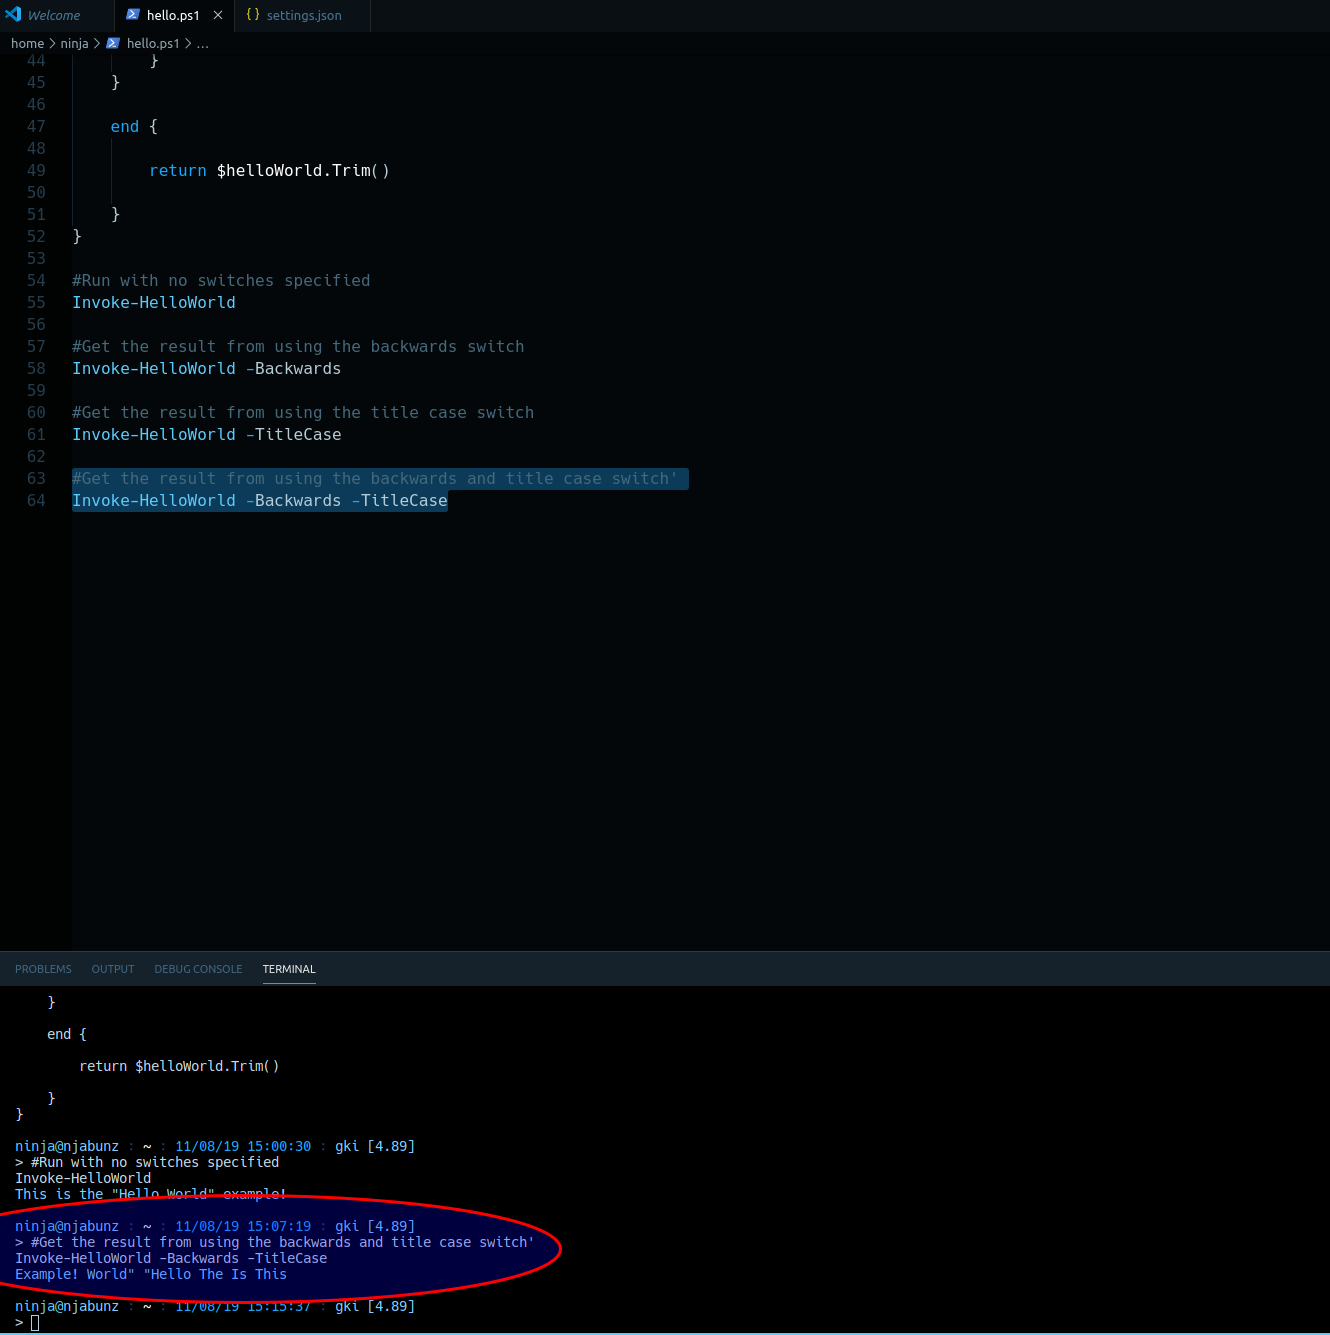Open the Welcome tab

pos(54,15)
